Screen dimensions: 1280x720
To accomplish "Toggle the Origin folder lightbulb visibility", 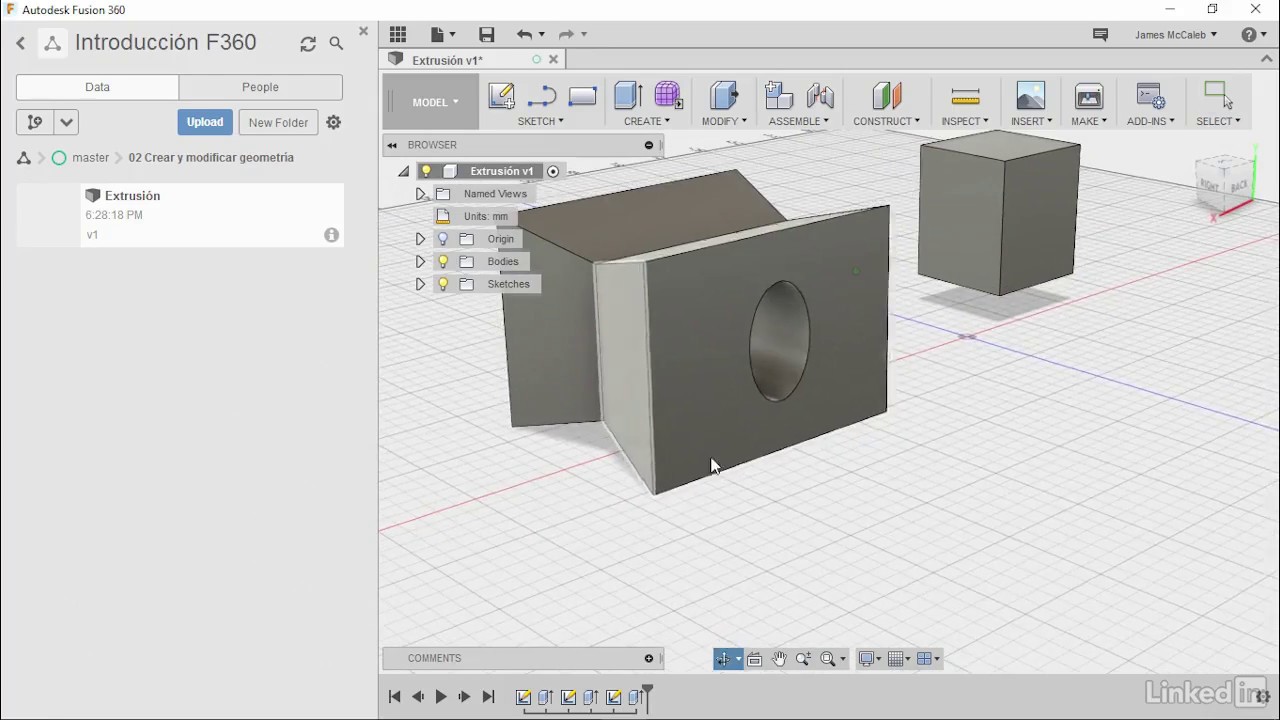I will click(443, 239).
